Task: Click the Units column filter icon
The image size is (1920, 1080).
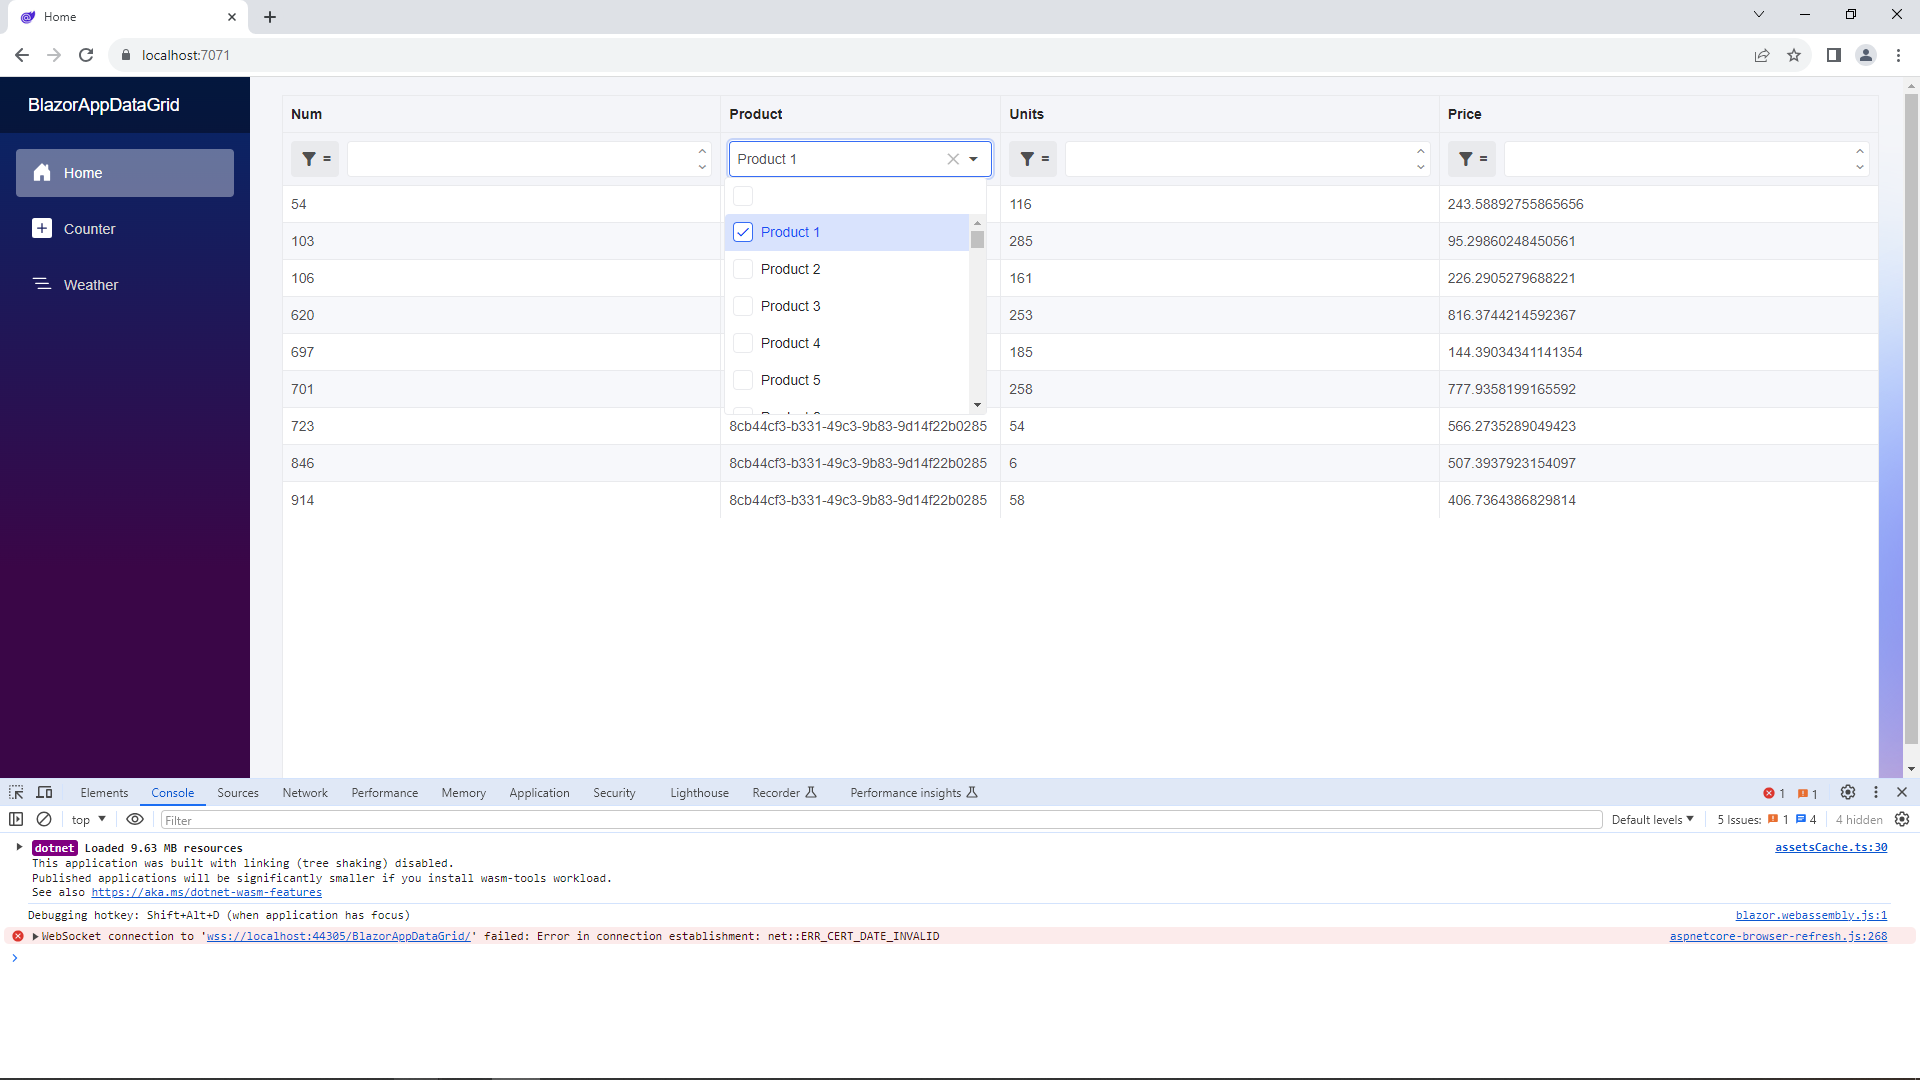Action: [1033, 159]
